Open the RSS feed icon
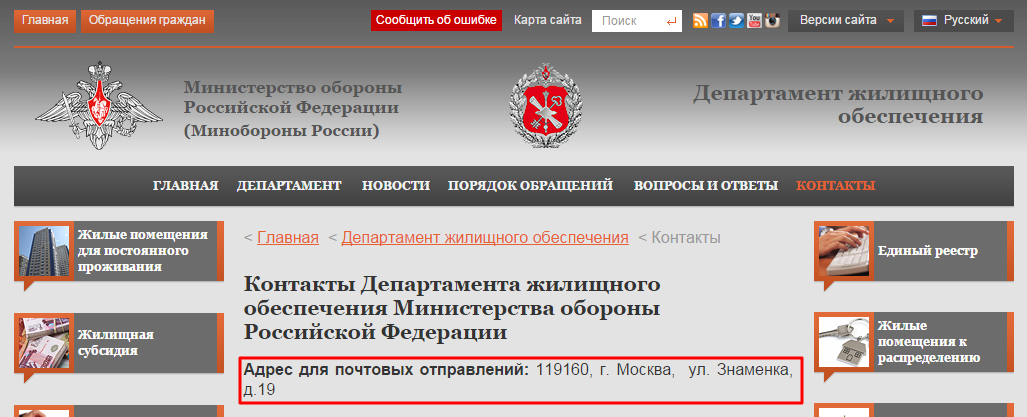 tap(701, 21)
